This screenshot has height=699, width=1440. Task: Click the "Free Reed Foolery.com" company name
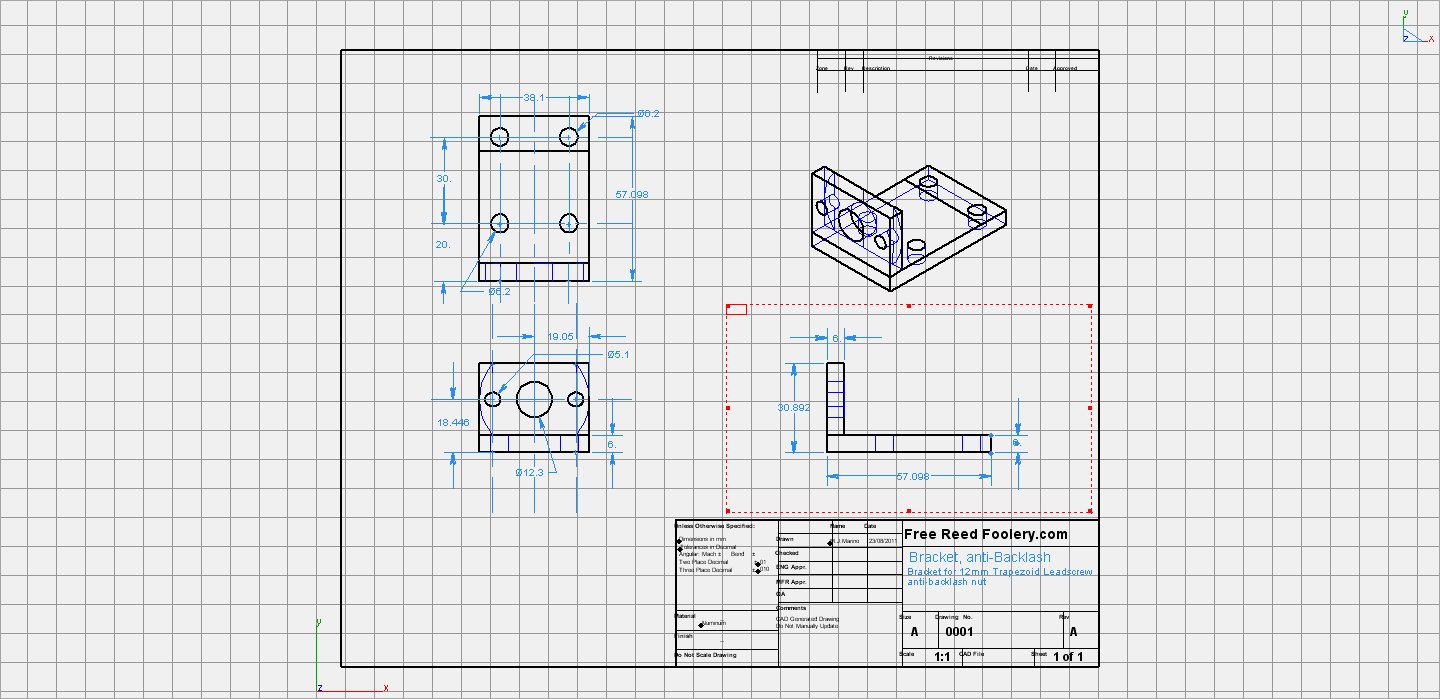pos(986,534)
